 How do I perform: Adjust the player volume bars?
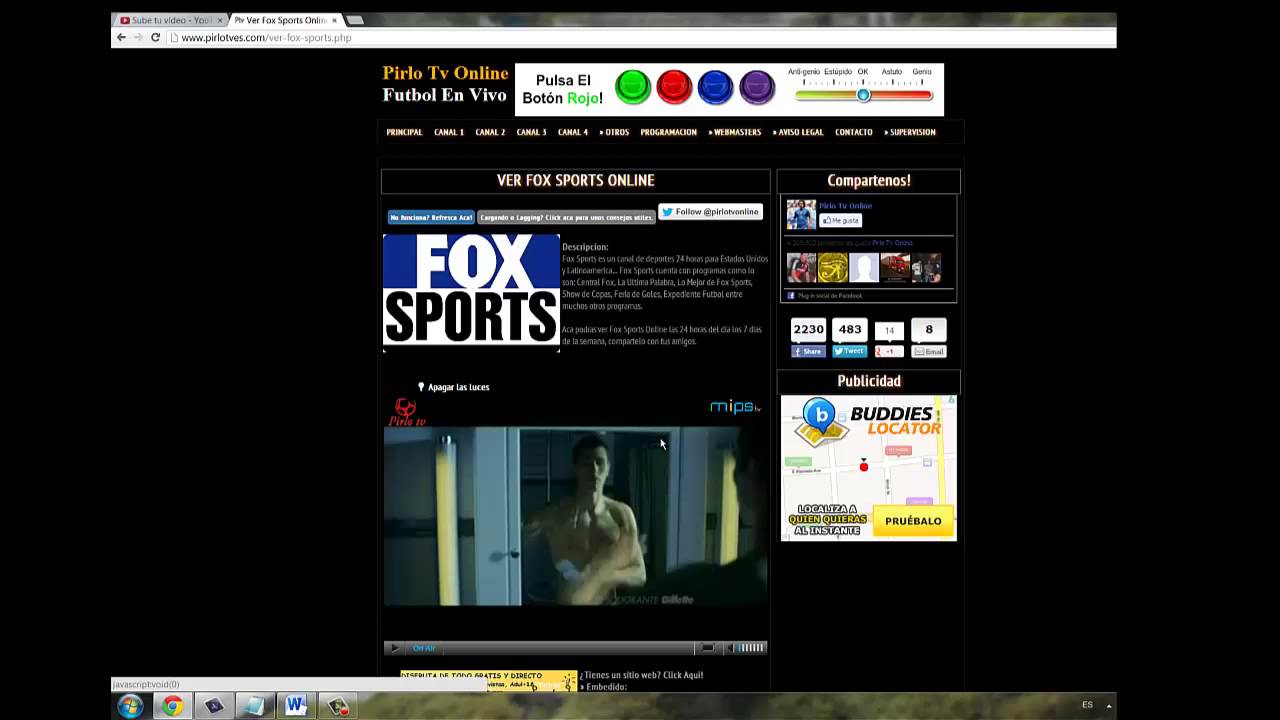(751, 648)
